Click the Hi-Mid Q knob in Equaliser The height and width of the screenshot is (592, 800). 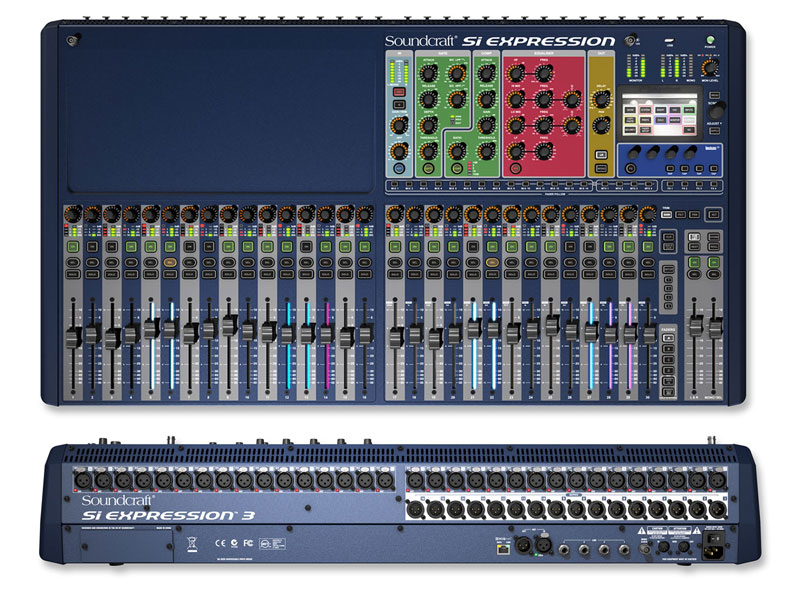point(572,98)
